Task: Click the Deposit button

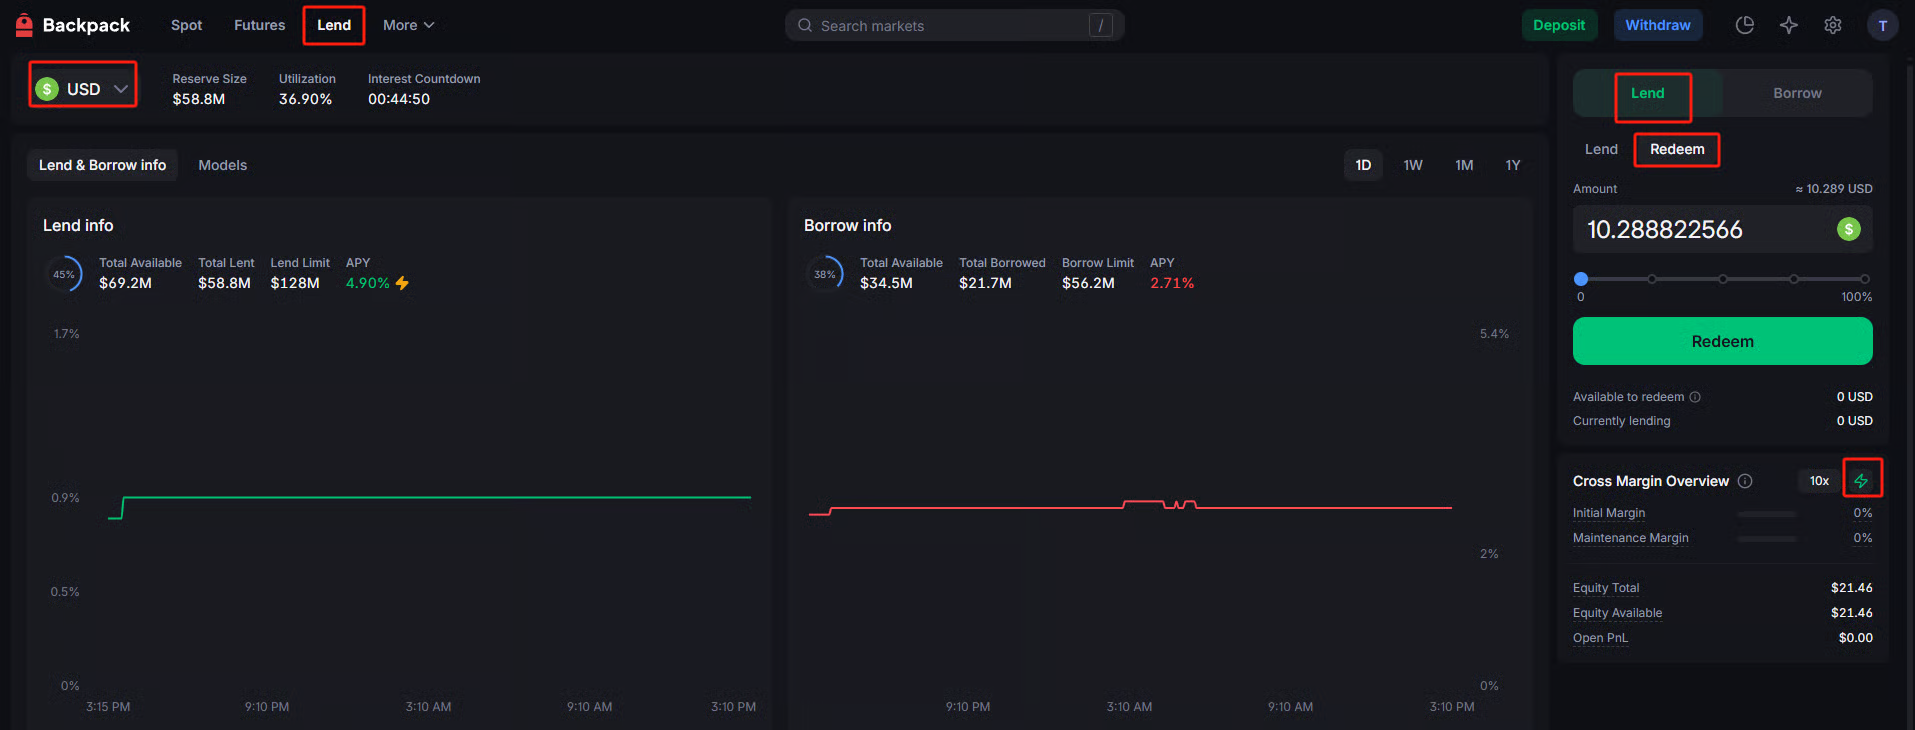Action: click(1558, 25)
